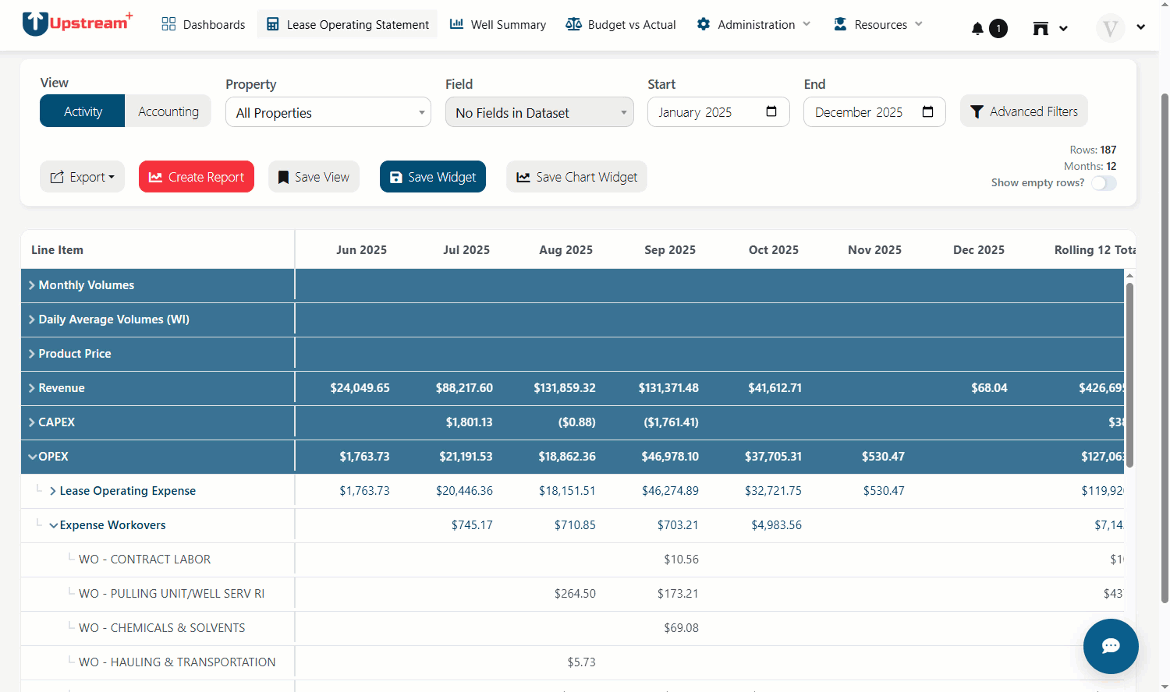The width and height of the screenshot is (1170, 692).
Task: Click the calendar icon in Start date
Action: tap(772, 112)
